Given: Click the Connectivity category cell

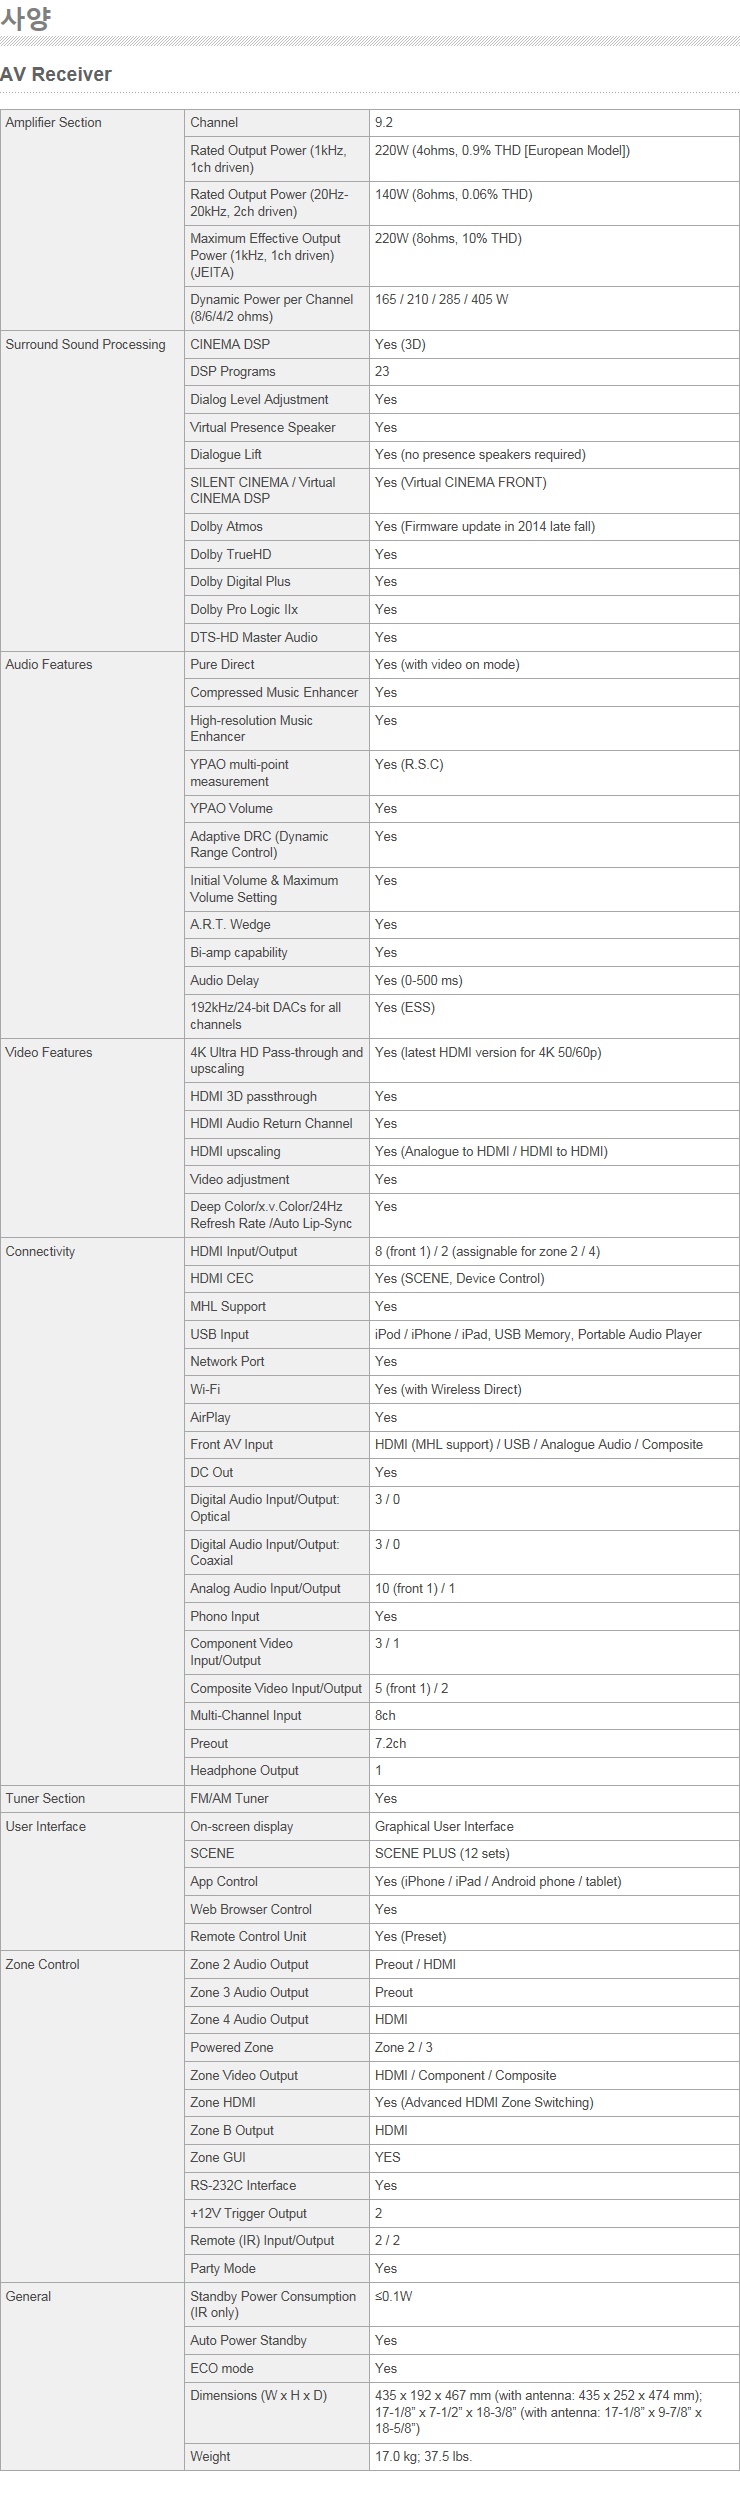Looking at the screenshot, I should click(92, 1511).
